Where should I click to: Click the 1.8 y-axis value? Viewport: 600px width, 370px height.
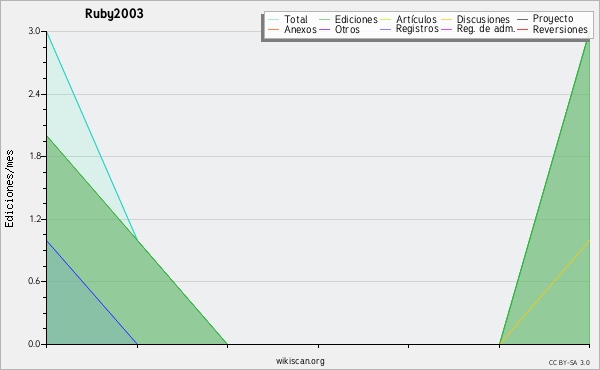pyautogui.click(x=34, y=156)
